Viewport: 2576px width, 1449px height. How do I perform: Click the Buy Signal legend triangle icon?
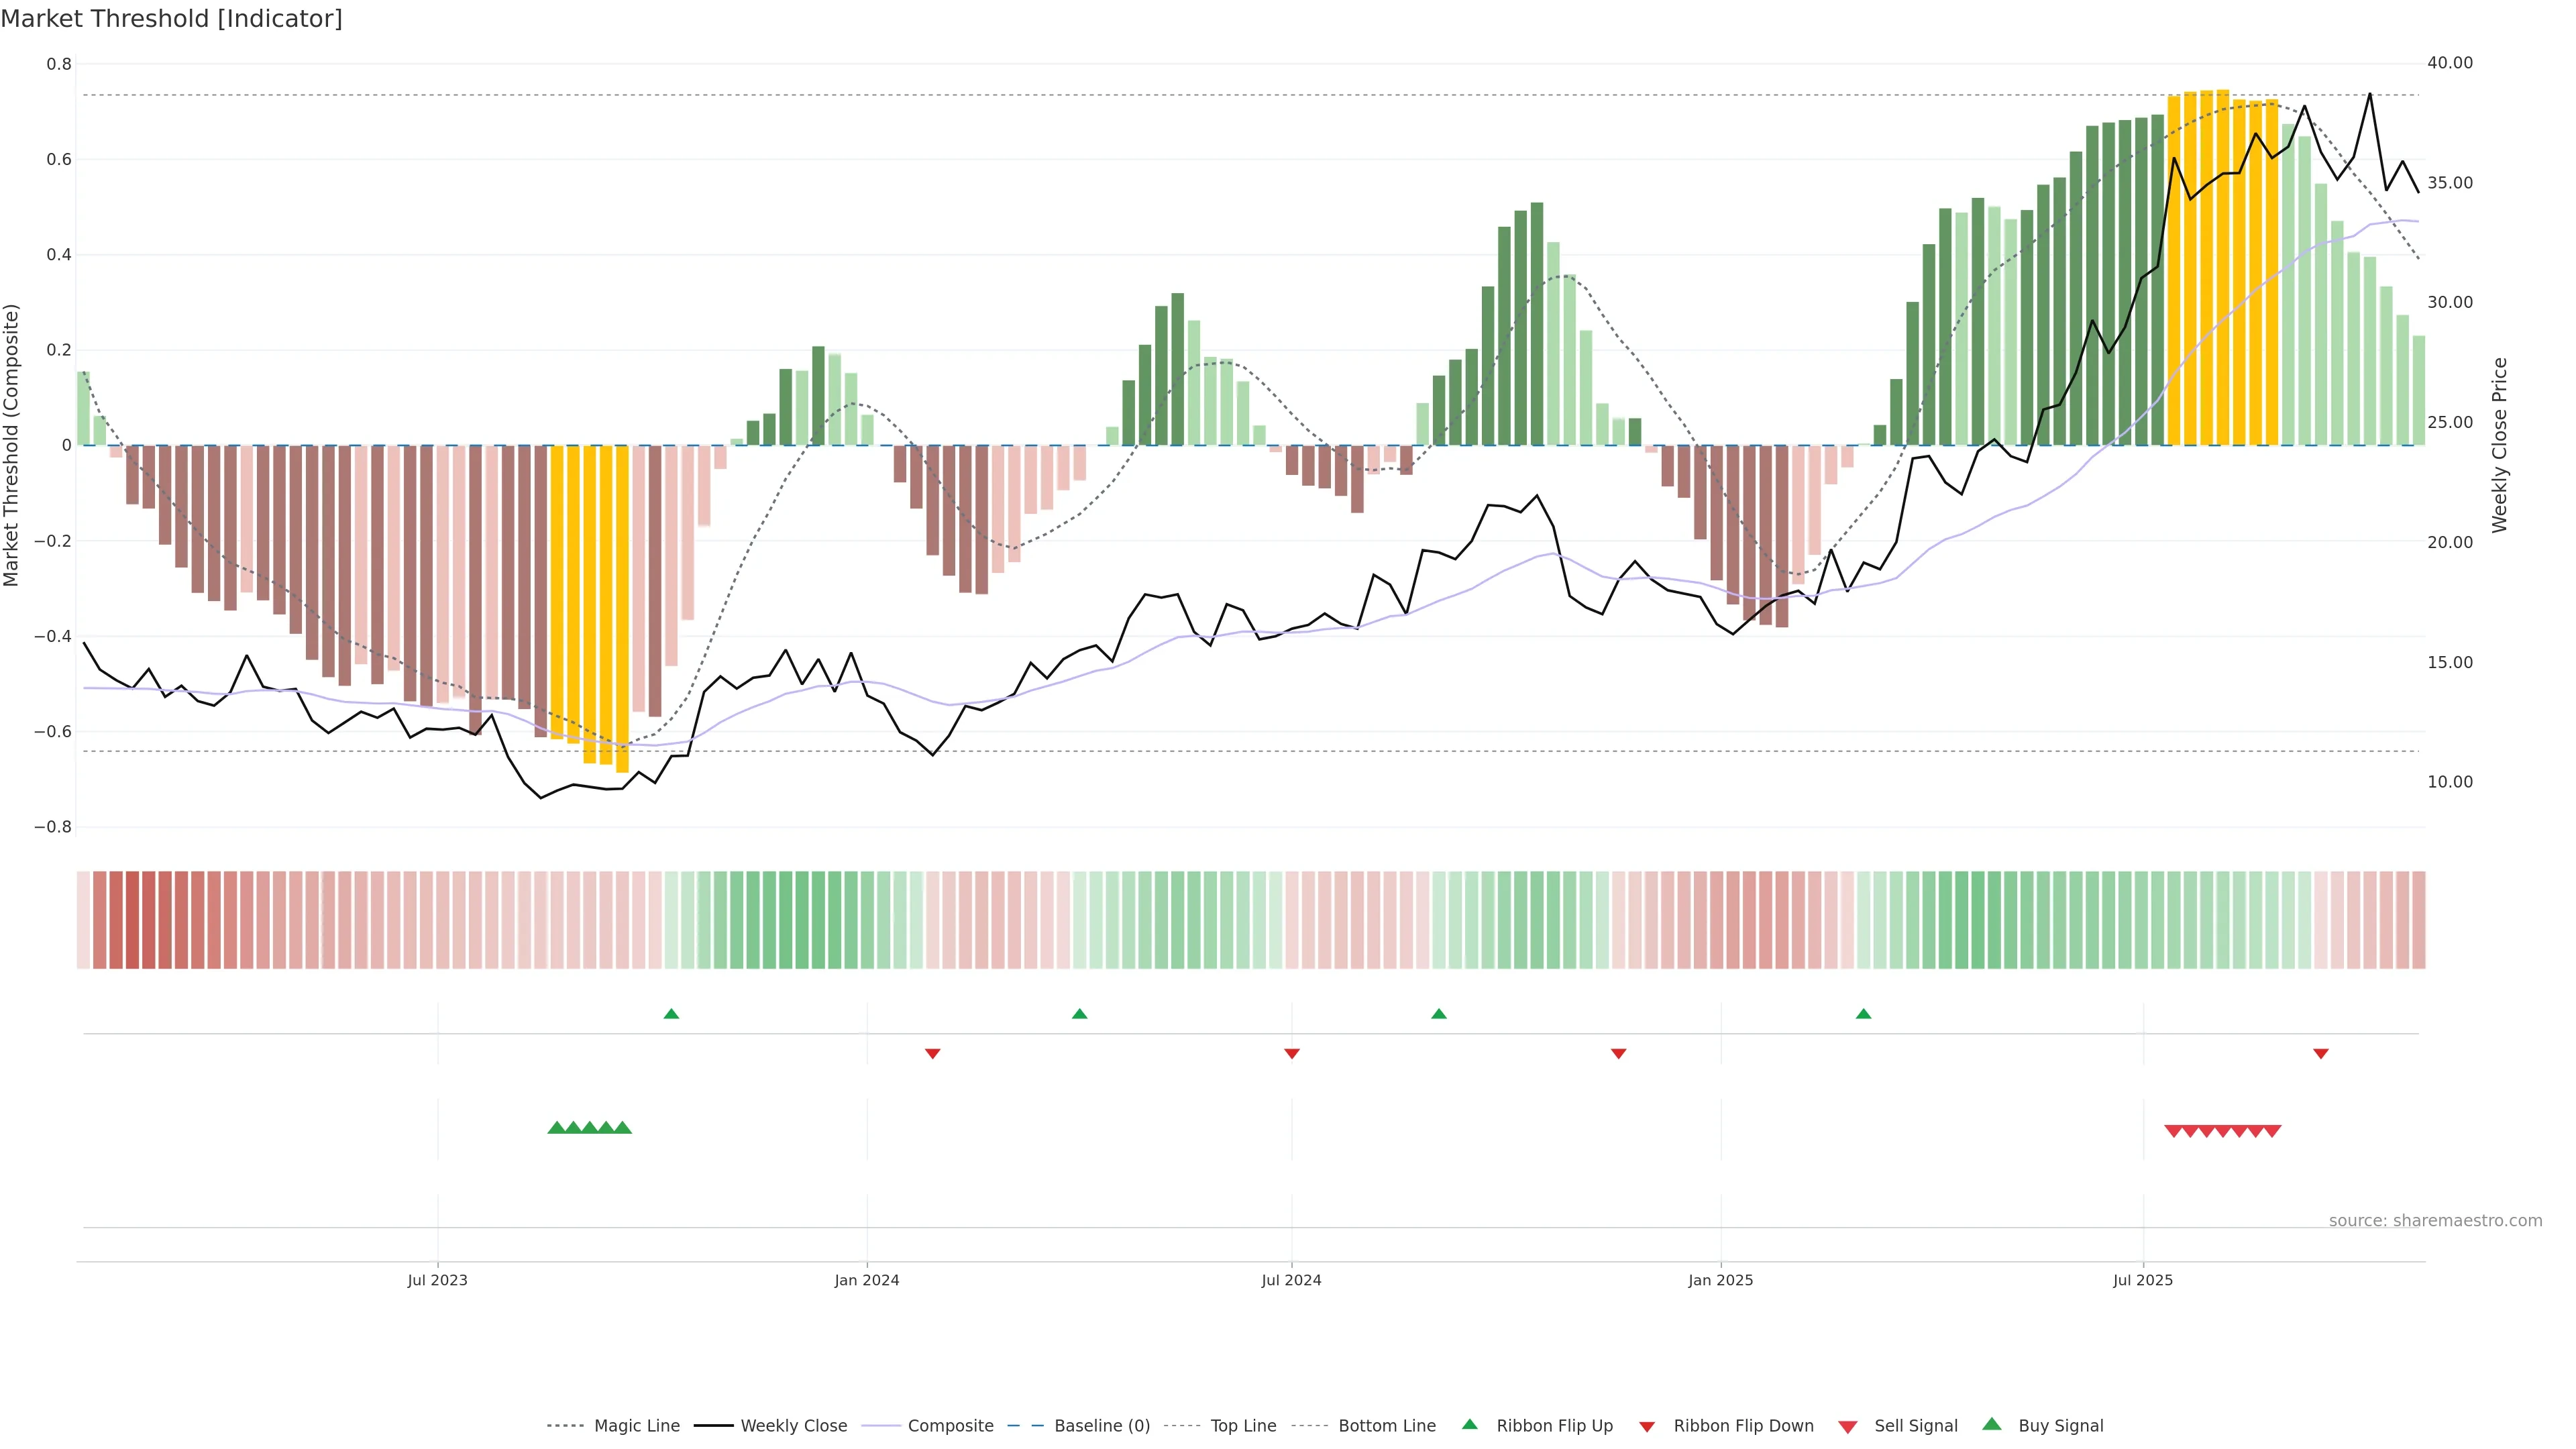point(1992,1424)
